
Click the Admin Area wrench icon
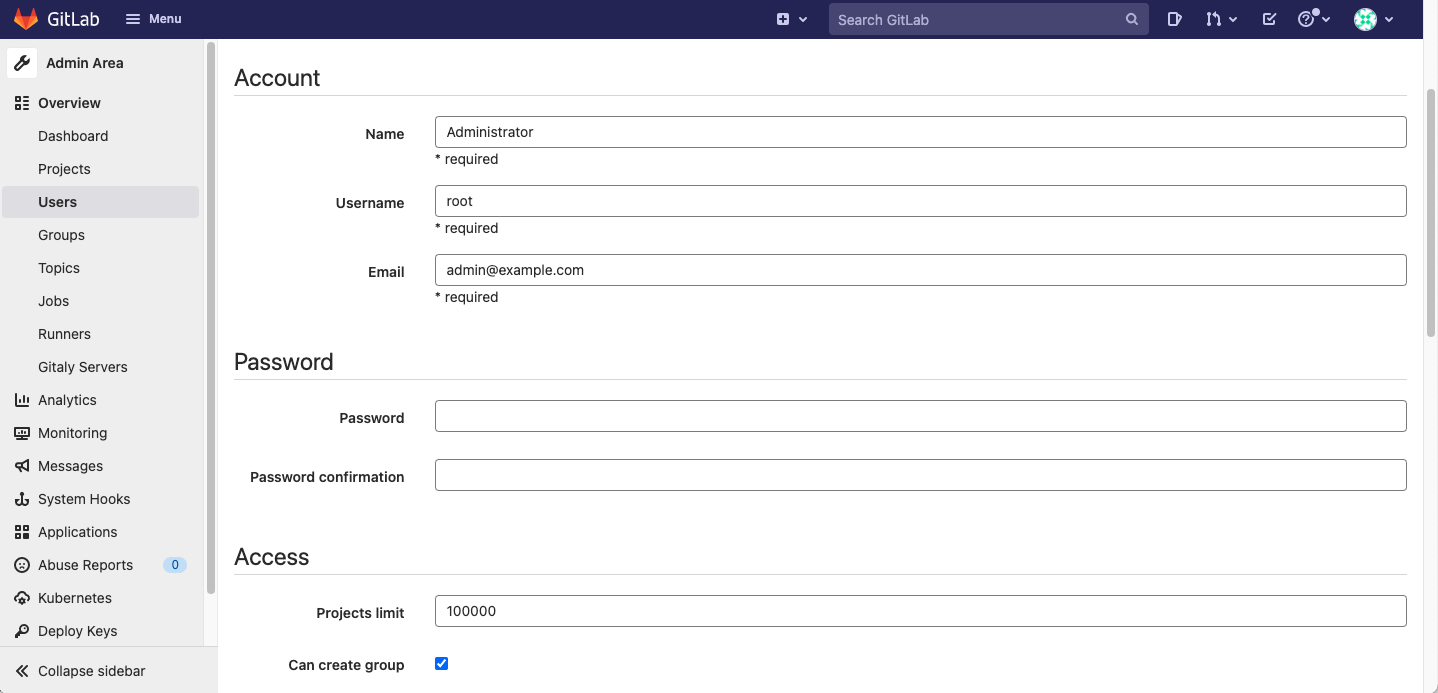point(22,62)
